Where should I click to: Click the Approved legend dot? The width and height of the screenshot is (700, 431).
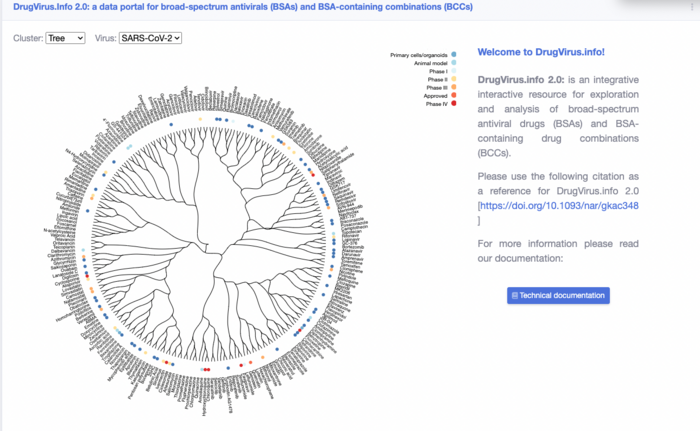pyautogui.click(x=455, y=95)
